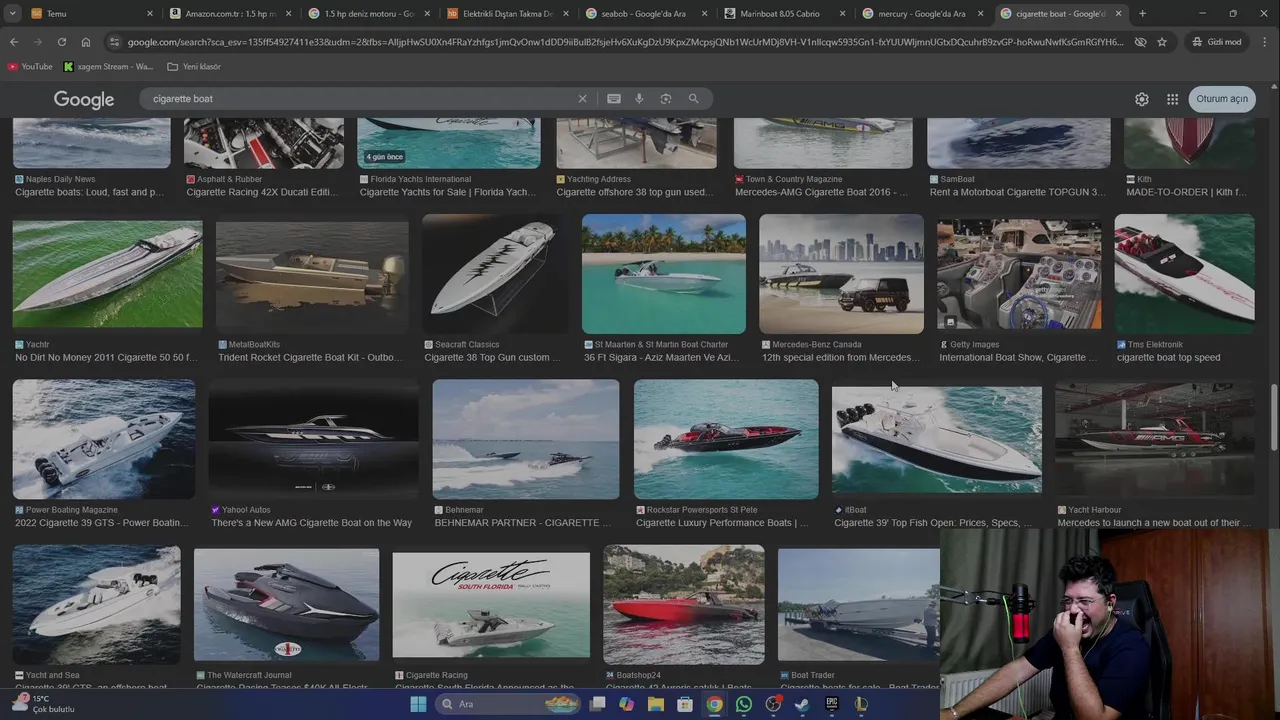Open Google quick settings gear
The image size is (1280, 720).
(x=1142, y=99)
